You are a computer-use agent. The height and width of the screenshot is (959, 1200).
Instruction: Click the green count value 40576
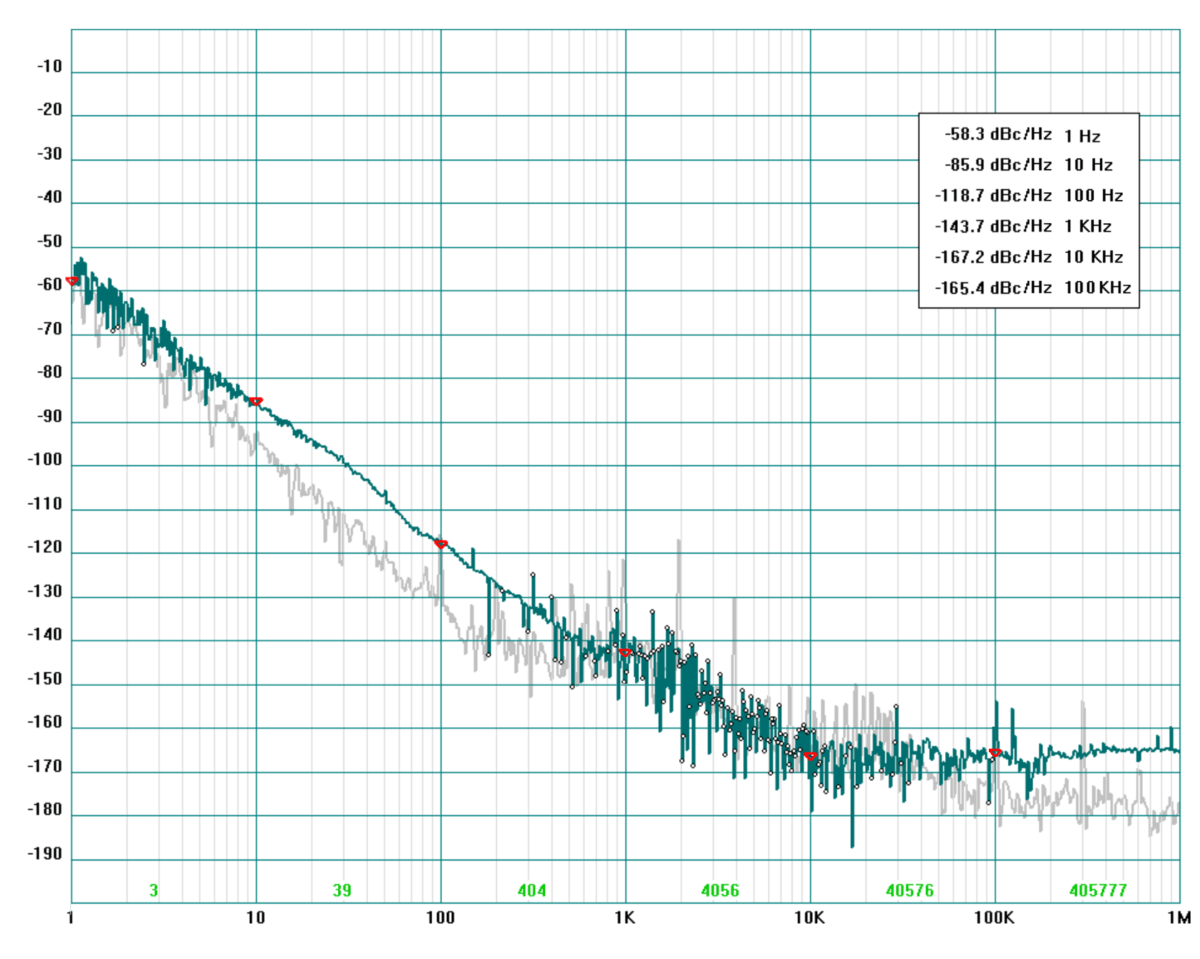(x=910, y=890)
